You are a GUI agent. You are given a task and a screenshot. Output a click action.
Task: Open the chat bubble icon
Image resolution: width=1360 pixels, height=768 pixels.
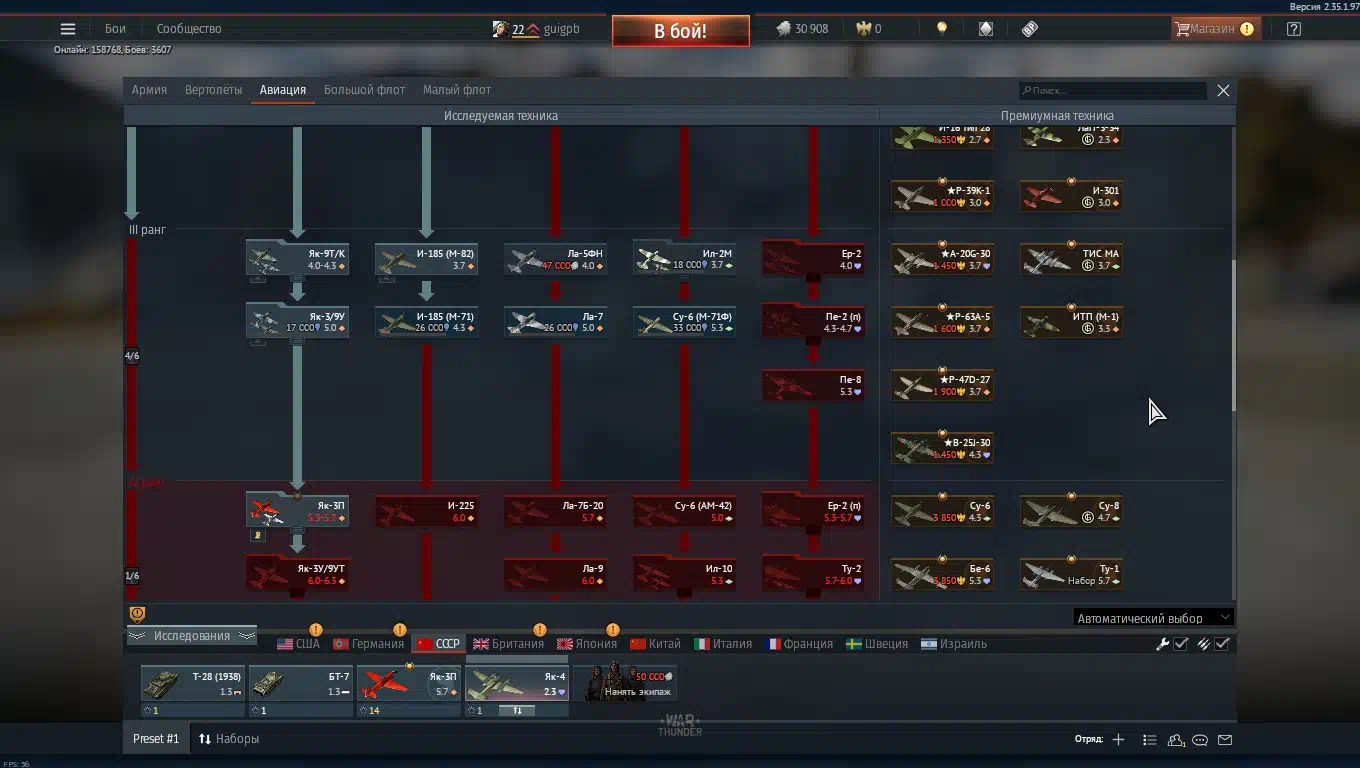click(x=1200, y=740)
